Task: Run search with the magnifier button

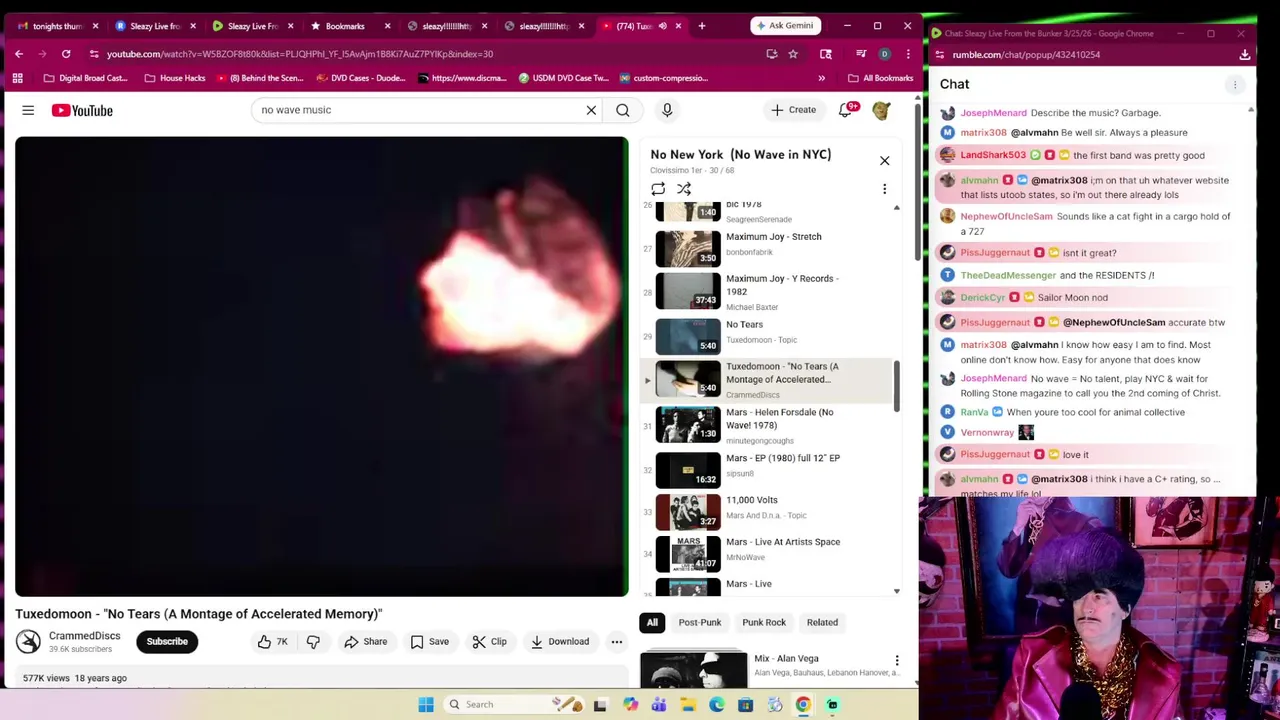Action: coord(623,110)
